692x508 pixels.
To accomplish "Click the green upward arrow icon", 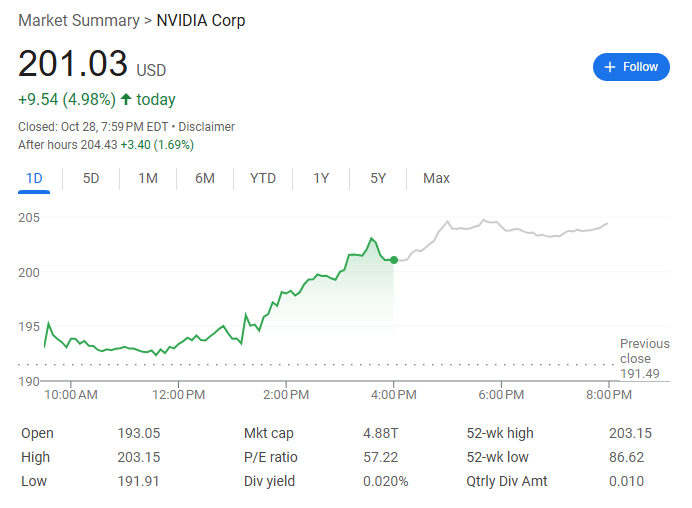I will tap(126, 99).
